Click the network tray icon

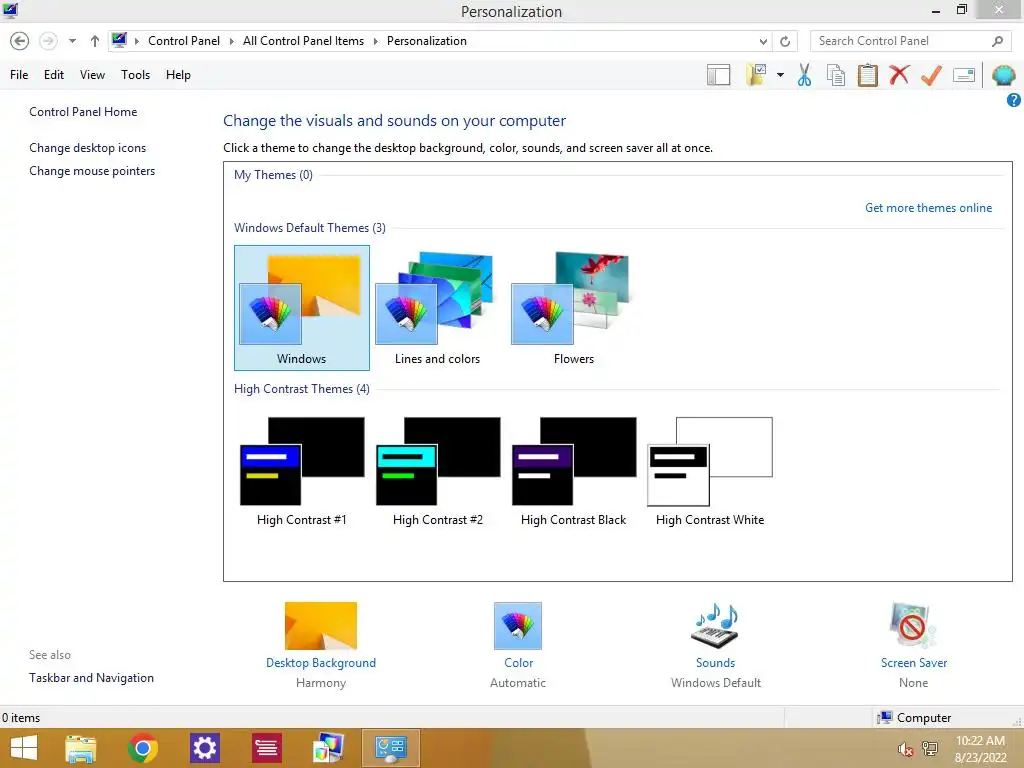pyautogui.click(x=930, y=749)
